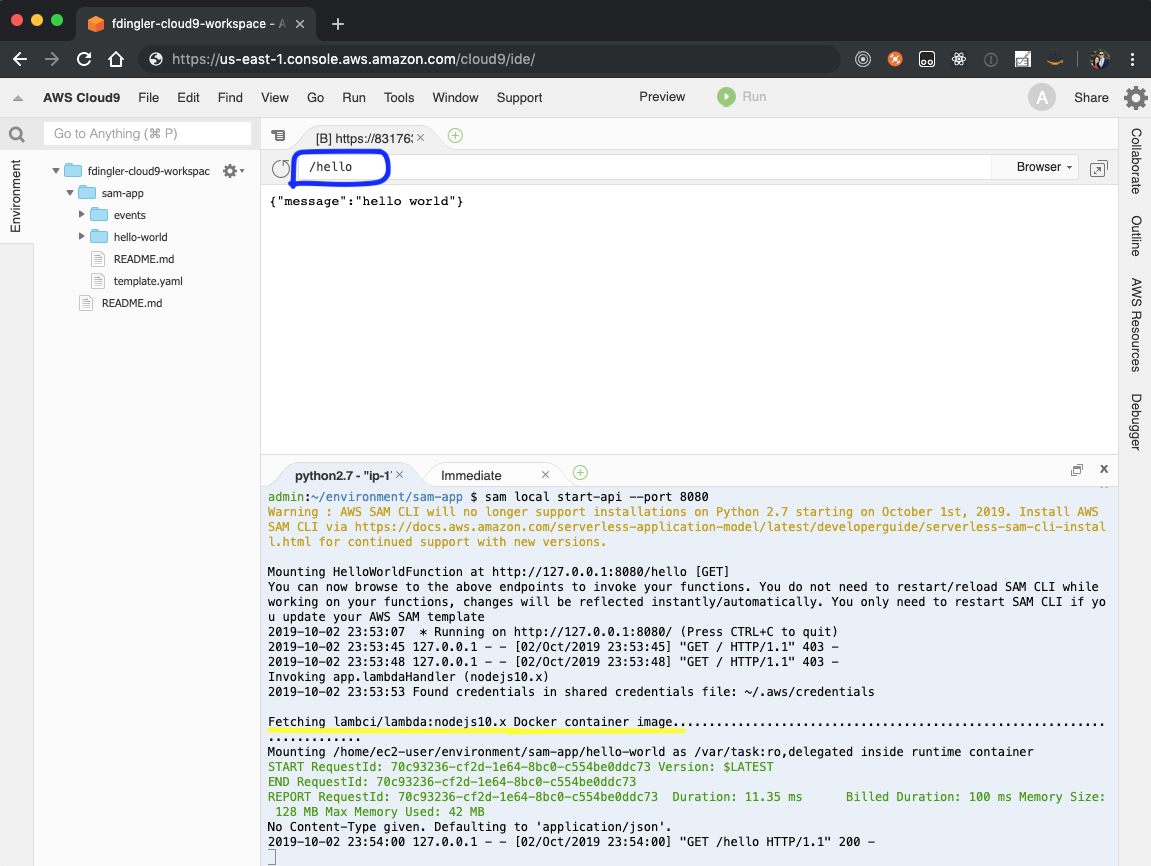Click the Chrome profile avatar
The width and height of the screenshot is (1151, 866).
1100,59
